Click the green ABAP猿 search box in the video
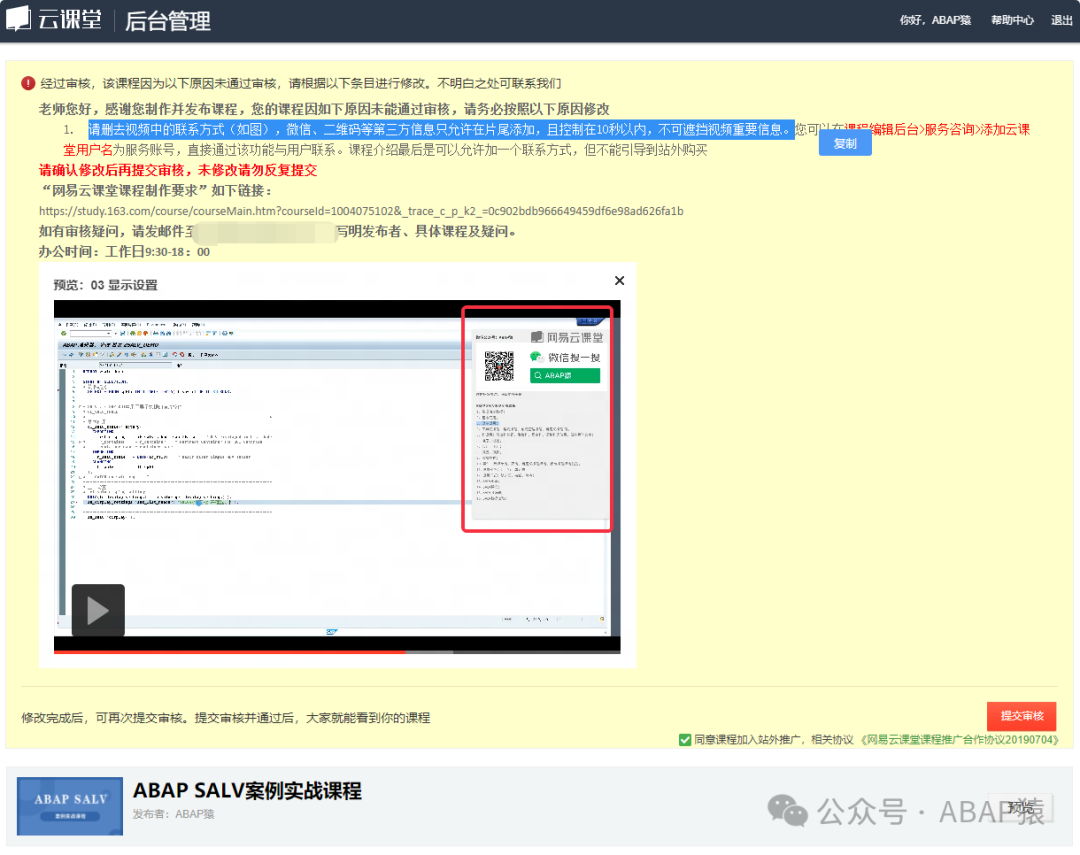This screenshot has width=1080, height=855. tap(564, 375)
